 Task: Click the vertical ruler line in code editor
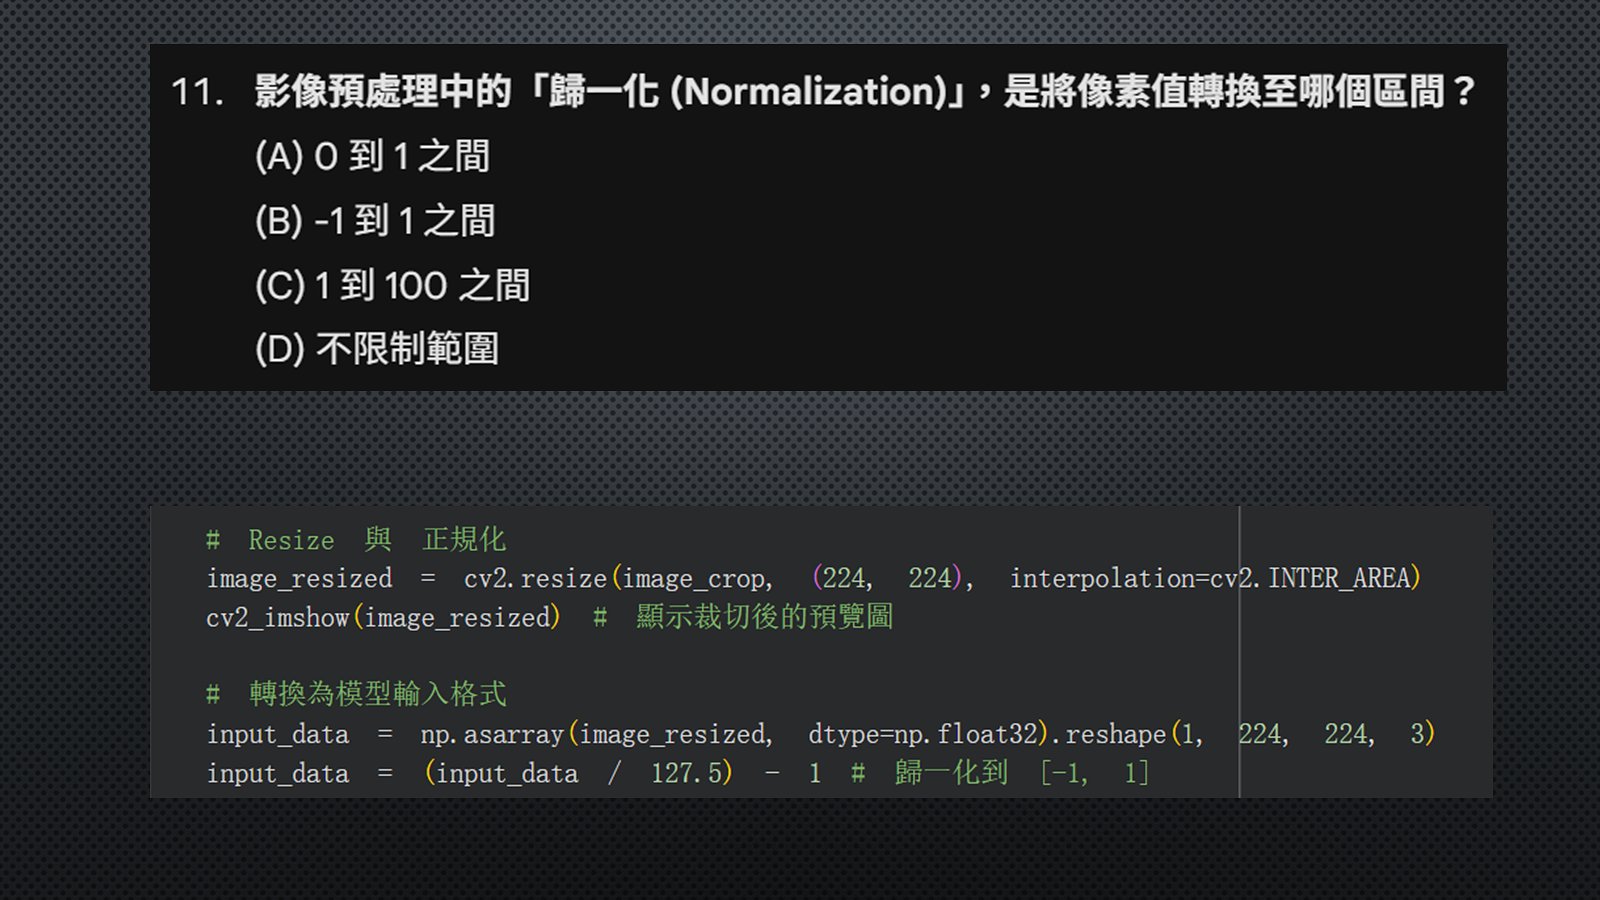tap(1239, 660)
